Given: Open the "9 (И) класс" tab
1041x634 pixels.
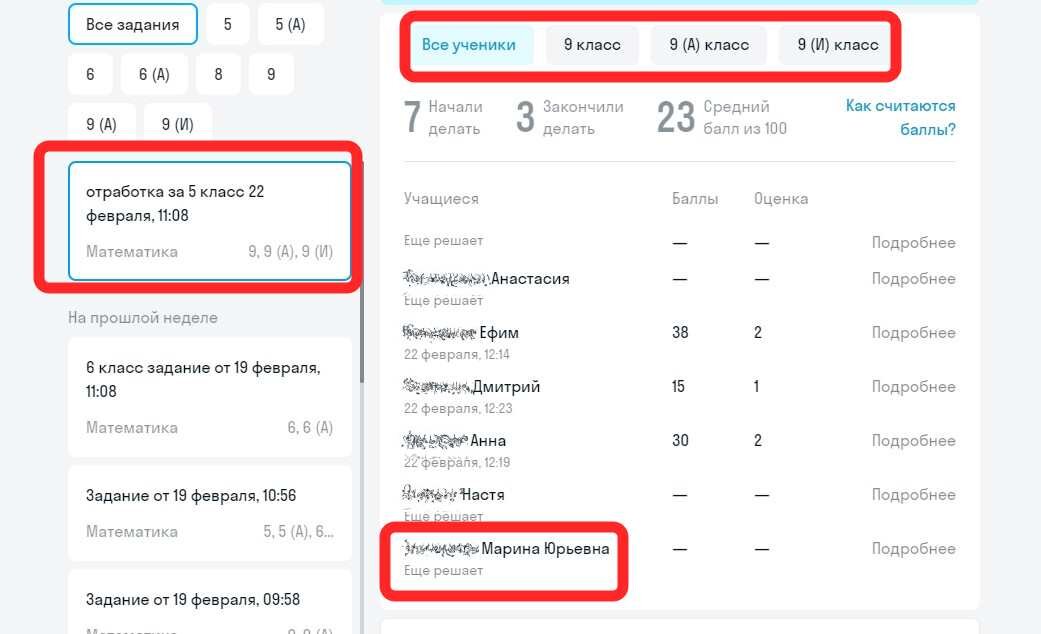Looking at the screenshot, I should (837, 44).
